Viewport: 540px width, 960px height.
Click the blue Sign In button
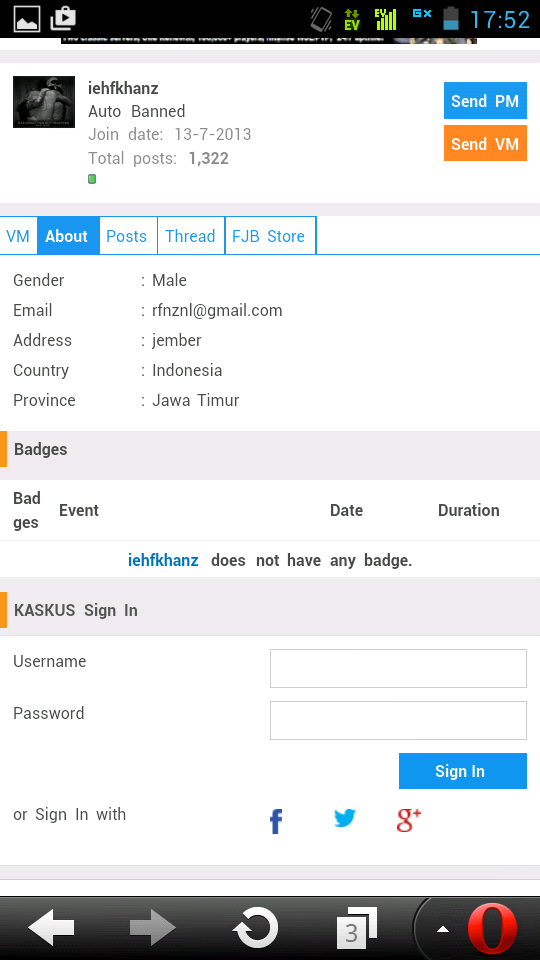(x=462, y=771)
